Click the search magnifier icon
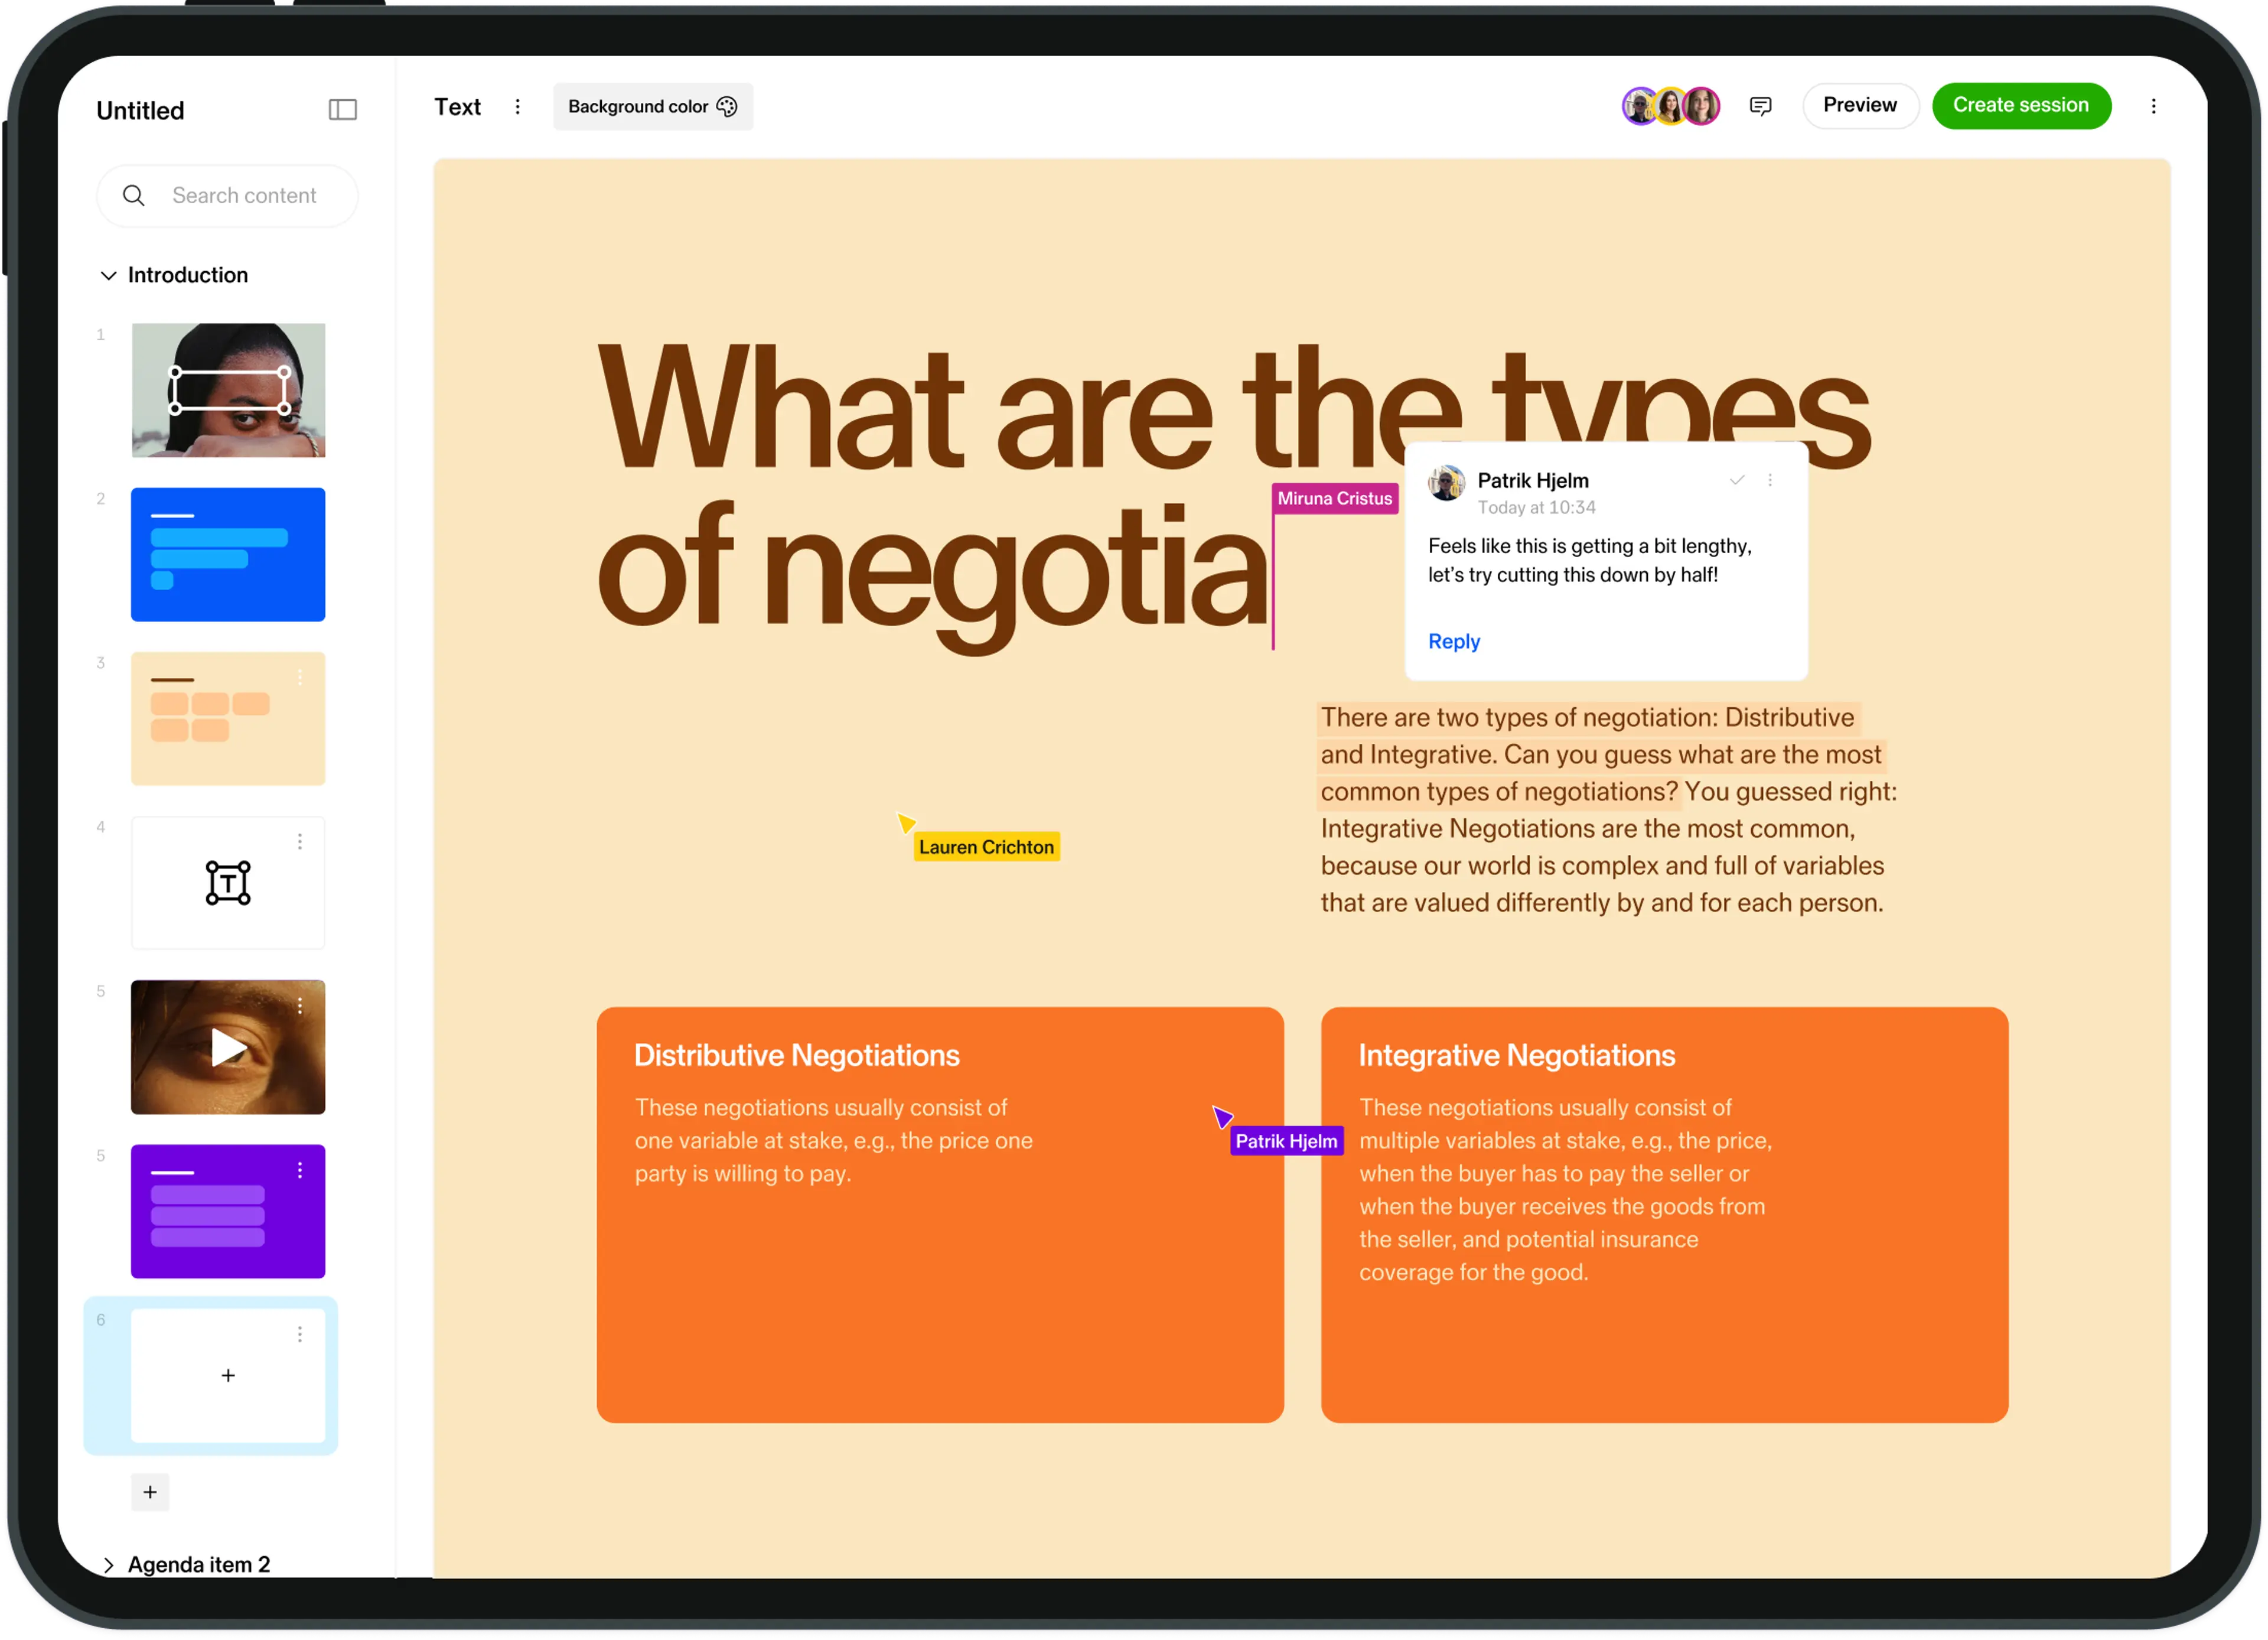2268x1640 pixels. tap(134, 196)
